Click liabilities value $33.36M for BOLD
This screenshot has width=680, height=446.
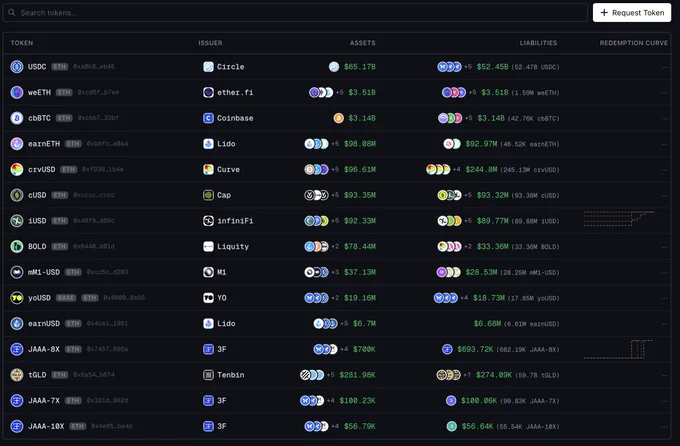(493, 246)
